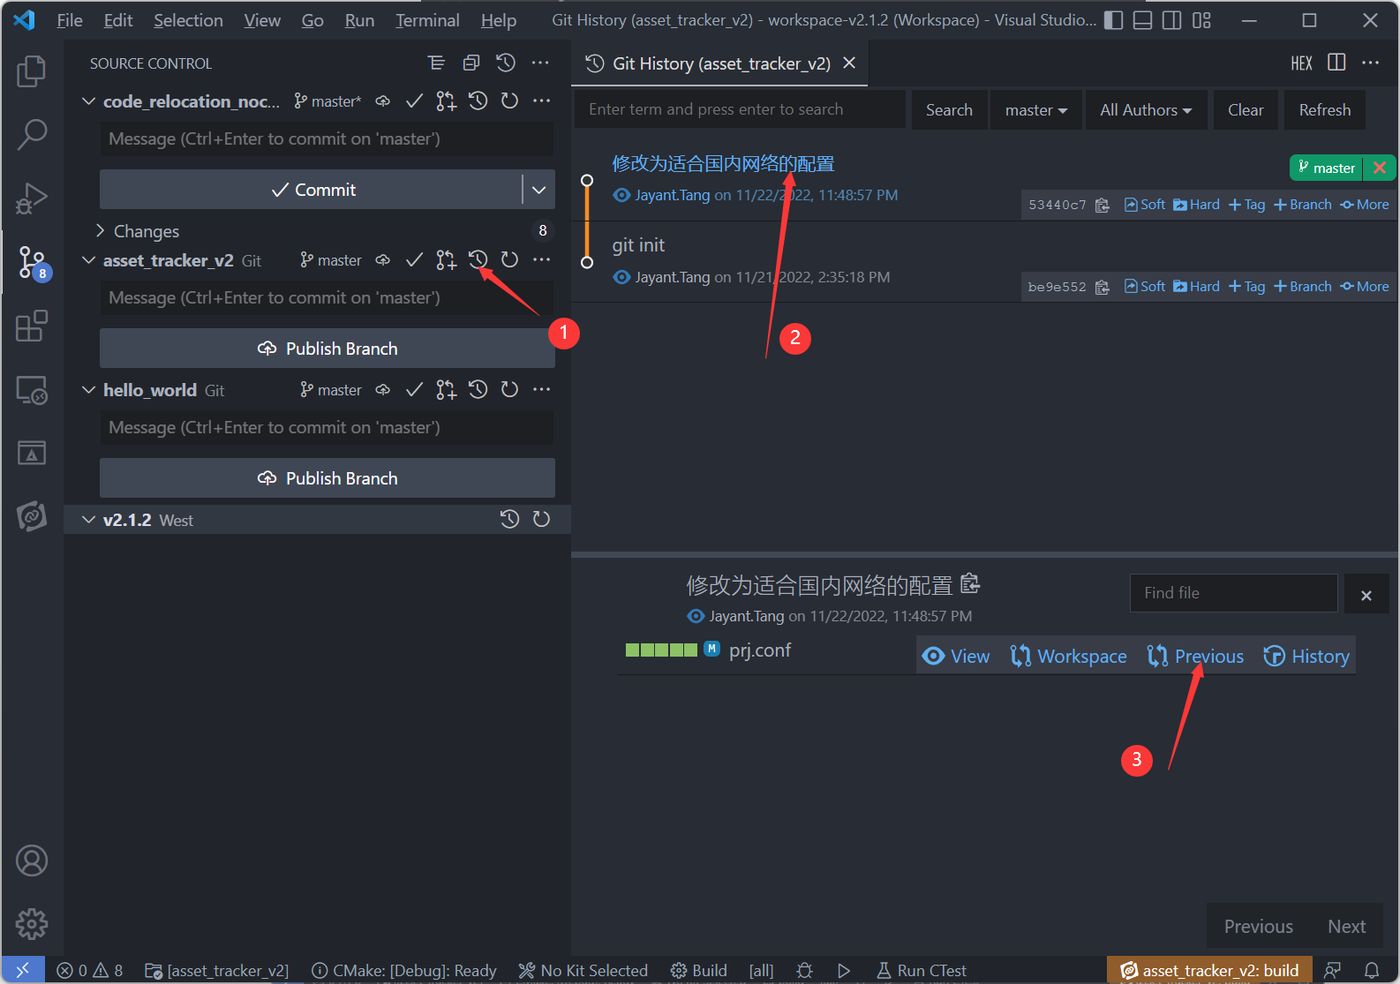This screenshot has width=1400, height=984.
Task: Toggle bottom panel visibility in title bar
Action: click(1142, 20)
